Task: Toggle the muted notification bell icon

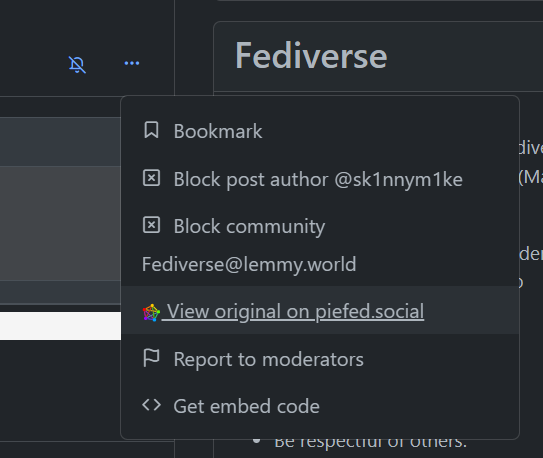Action: [77, 64]
